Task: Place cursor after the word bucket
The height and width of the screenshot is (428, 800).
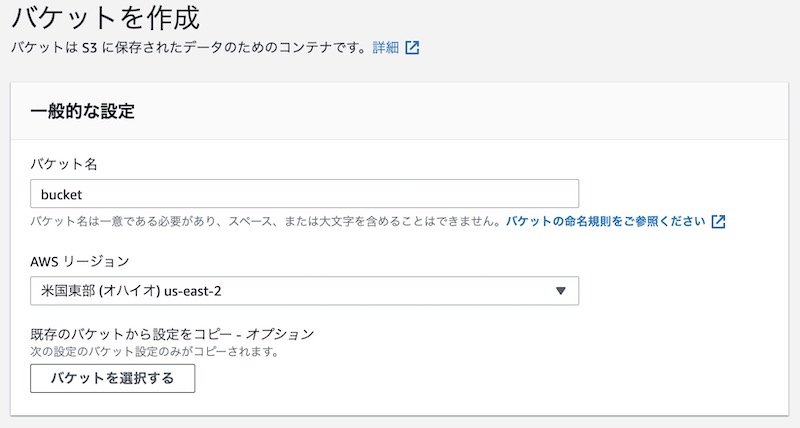Action: pyautogui.click(x=83, y=194)
